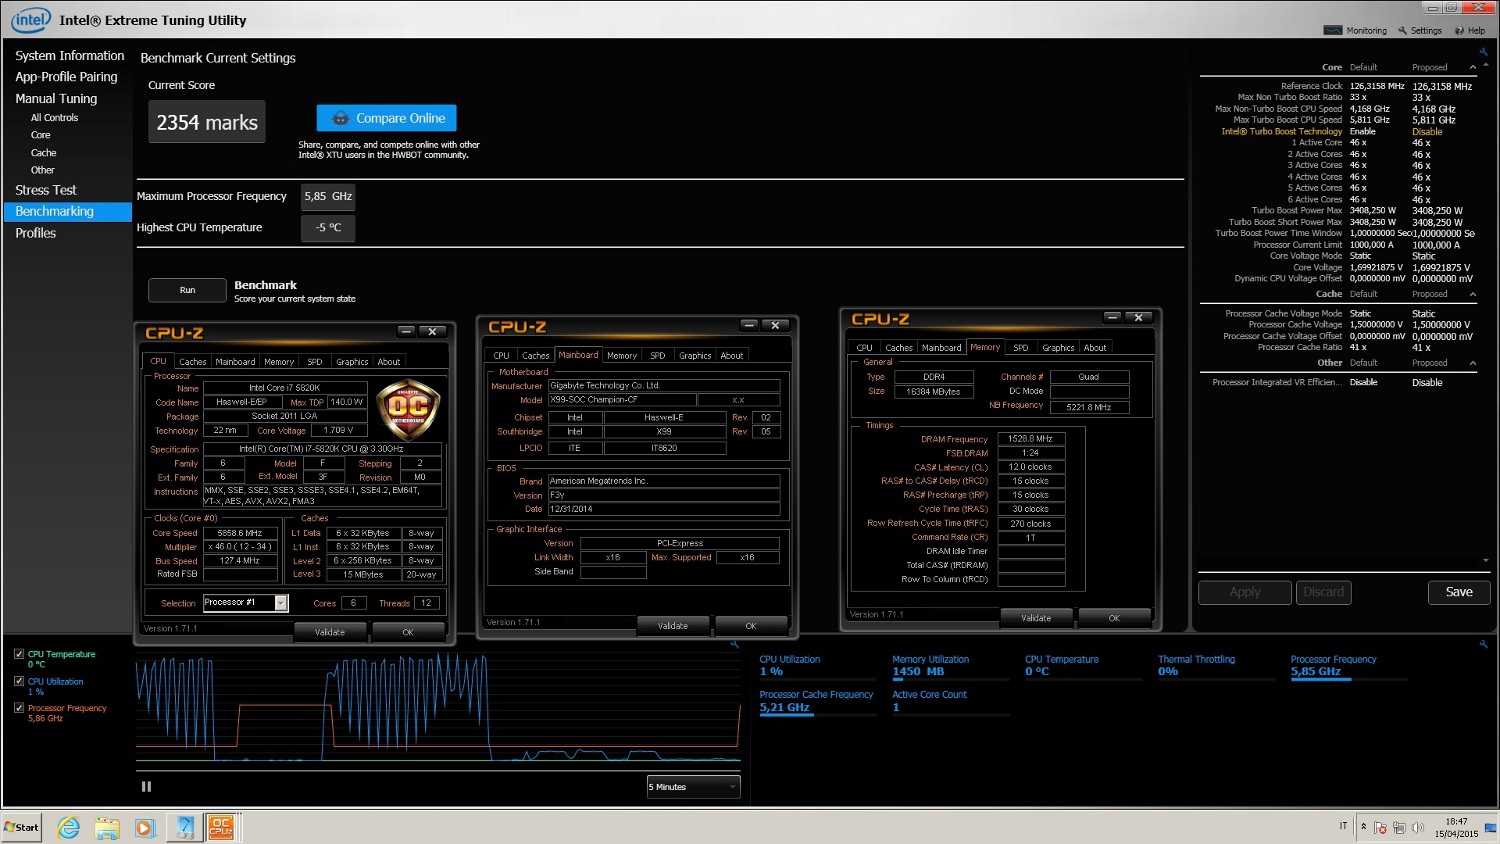The width and height of the screenshot is (1500, 844).
Task: Open Monitoring view from top bar
Action: tap(1355, 31)
